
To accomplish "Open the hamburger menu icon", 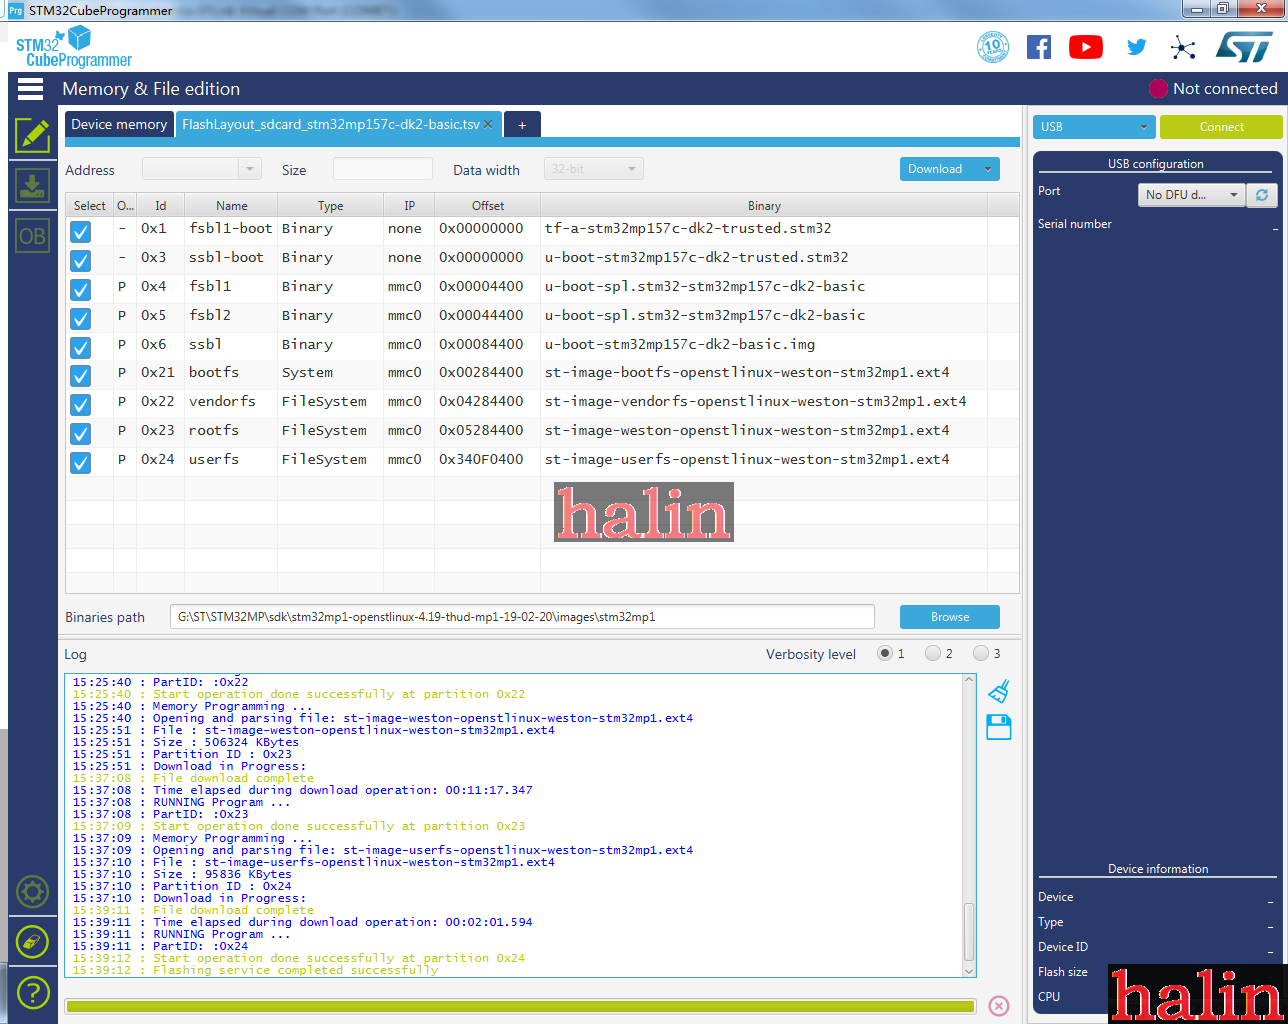I will (31, 89).
